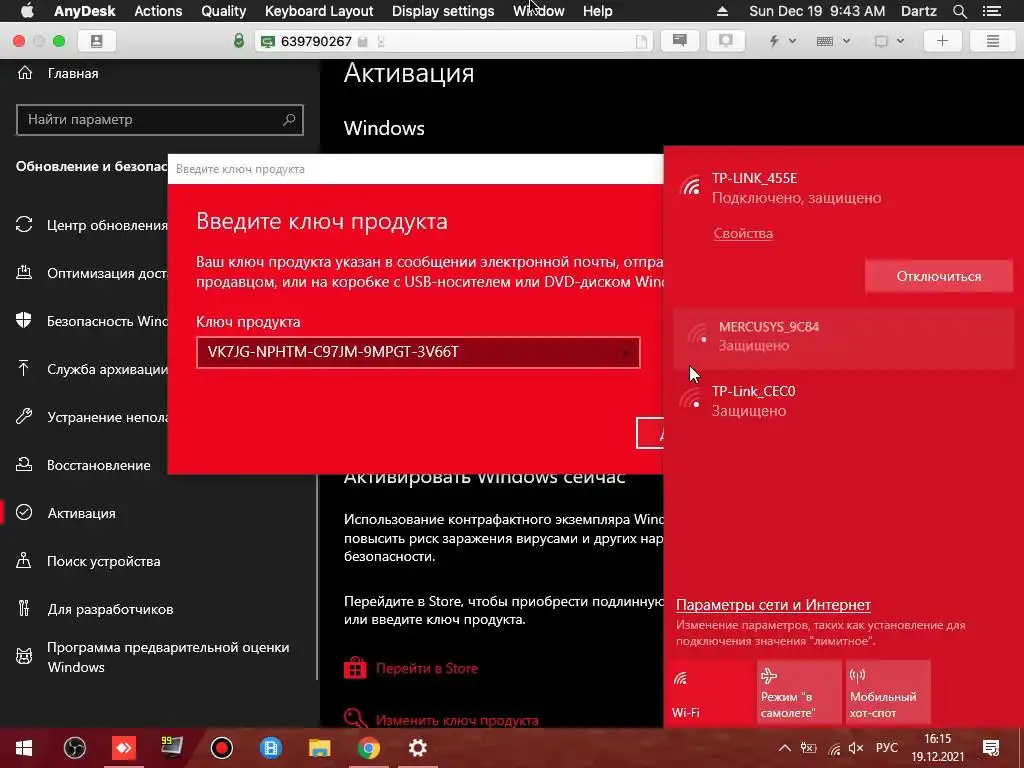Screen dimensions: 1024x768
Task: Select the TP-Link_CEC0 Wi-Fi network
Action: (x=844, y=400)
